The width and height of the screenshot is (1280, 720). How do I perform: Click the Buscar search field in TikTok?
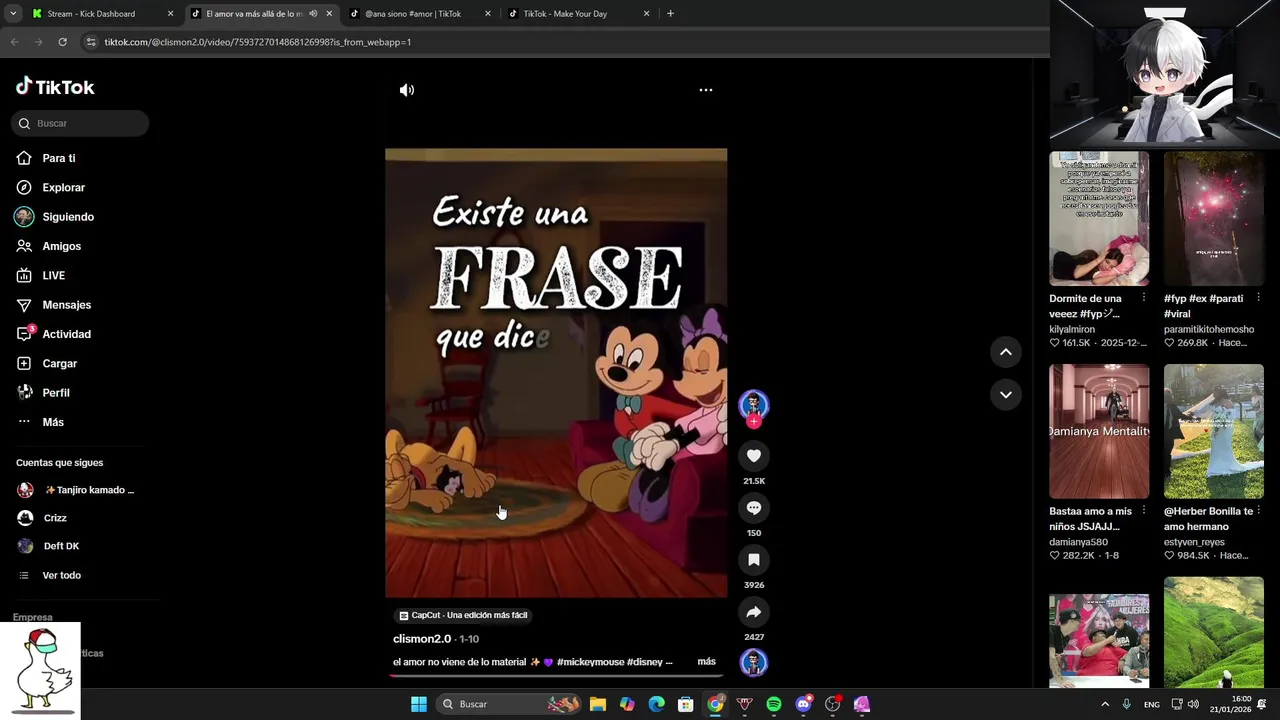80,123
